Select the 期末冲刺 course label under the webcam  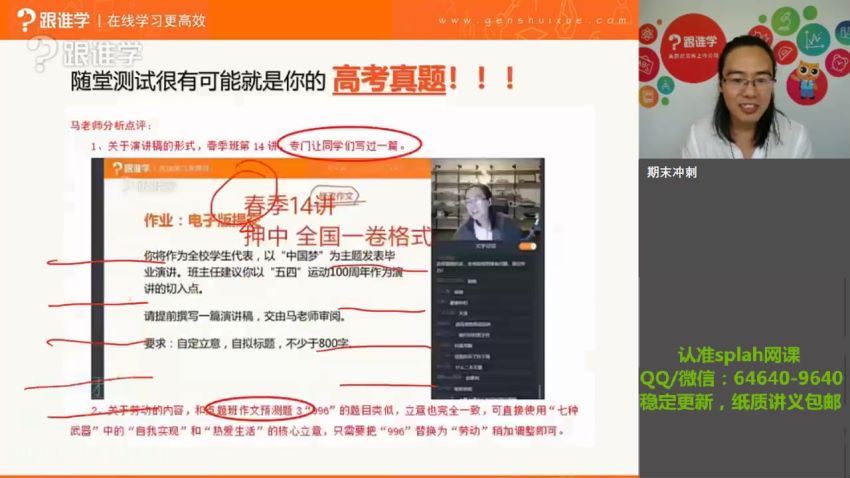(672, 172)
